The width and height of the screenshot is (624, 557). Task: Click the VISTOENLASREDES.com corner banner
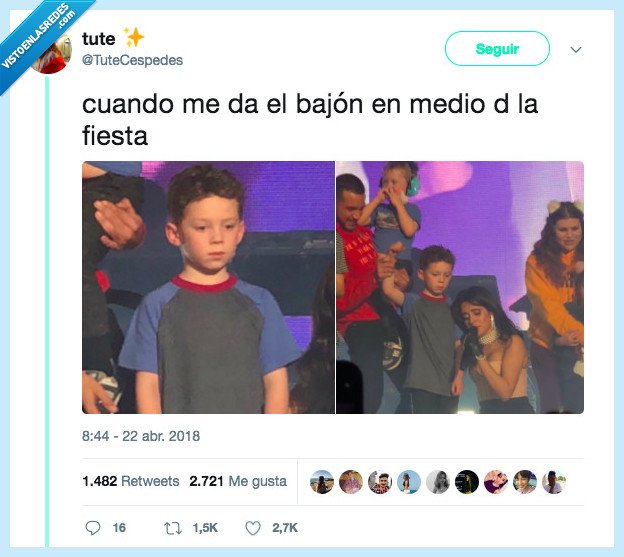38,36
